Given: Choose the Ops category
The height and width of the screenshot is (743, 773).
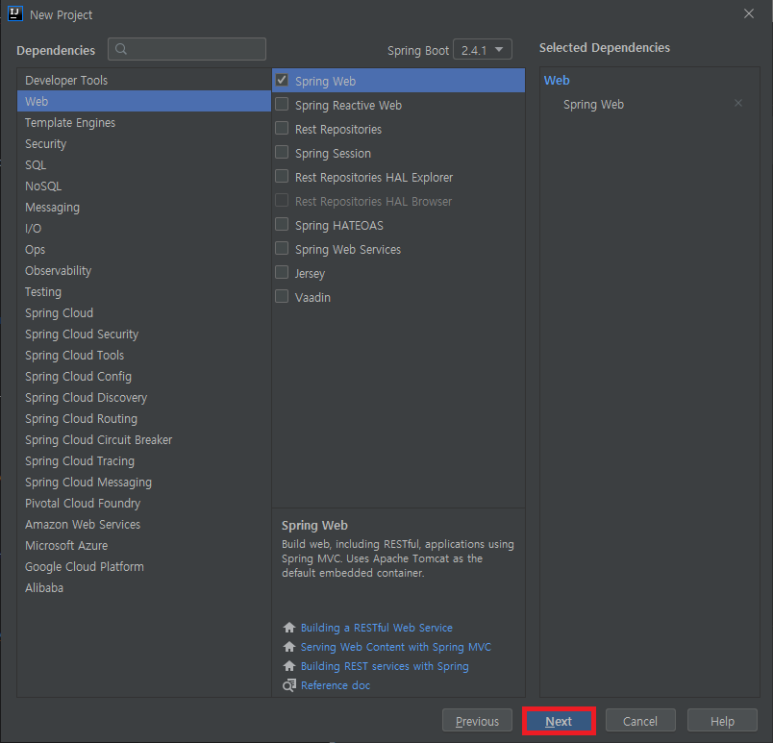Looking at the screenshot, I should coord(144,249).
